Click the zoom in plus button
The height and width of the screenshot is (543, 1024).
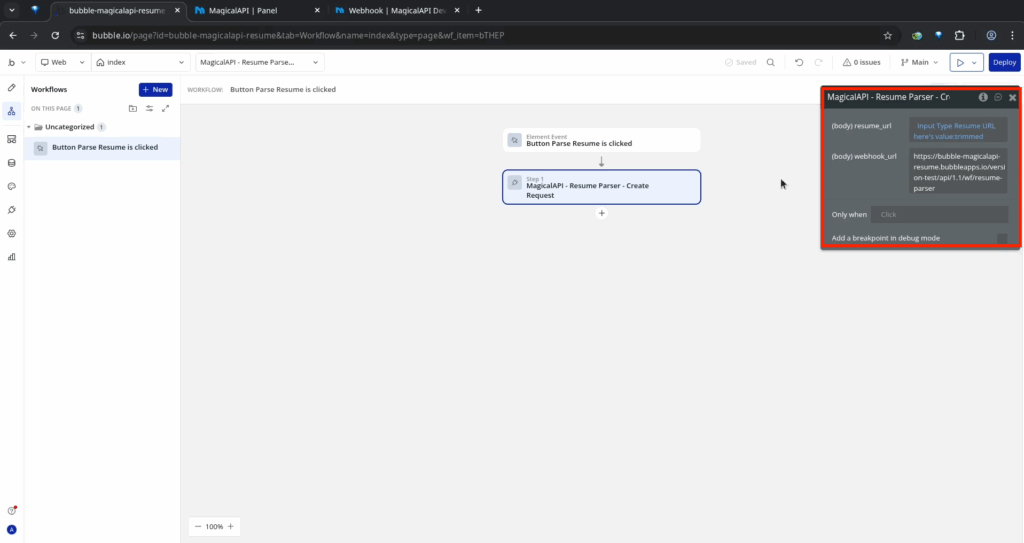(x=231, y=526)
